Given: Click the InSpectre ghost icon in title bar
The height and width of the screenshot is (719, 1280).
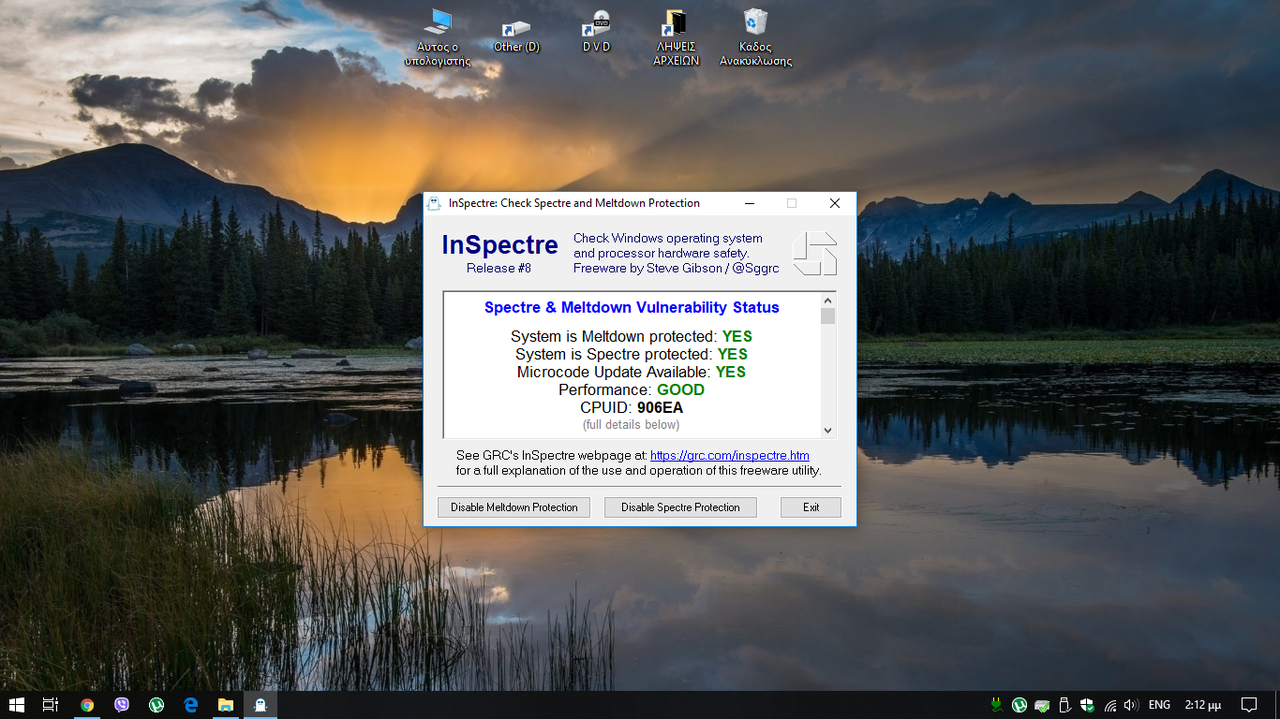Looking at the screenshot, I should tap(435, 203).
